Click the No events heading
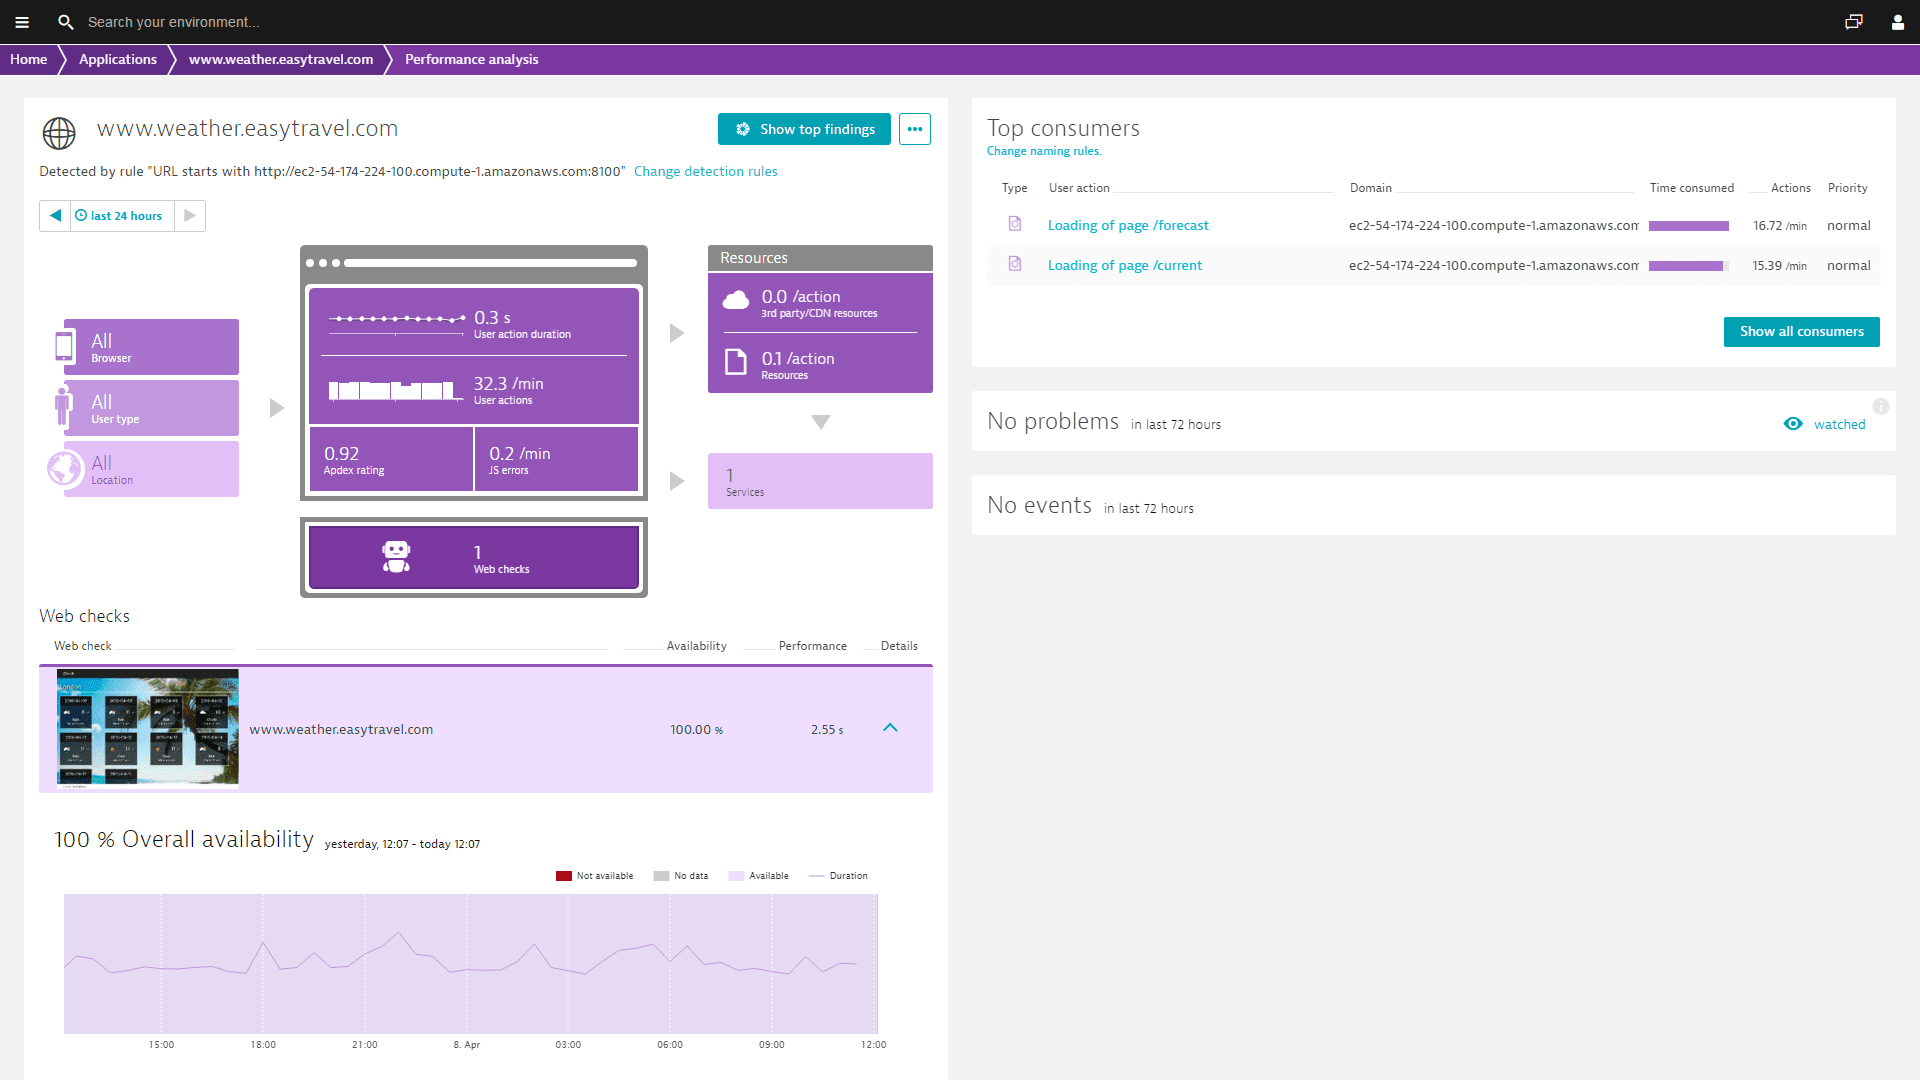Image resolution: width=1920 pixels, height=1080 pixels. (x=1040, y=505)
